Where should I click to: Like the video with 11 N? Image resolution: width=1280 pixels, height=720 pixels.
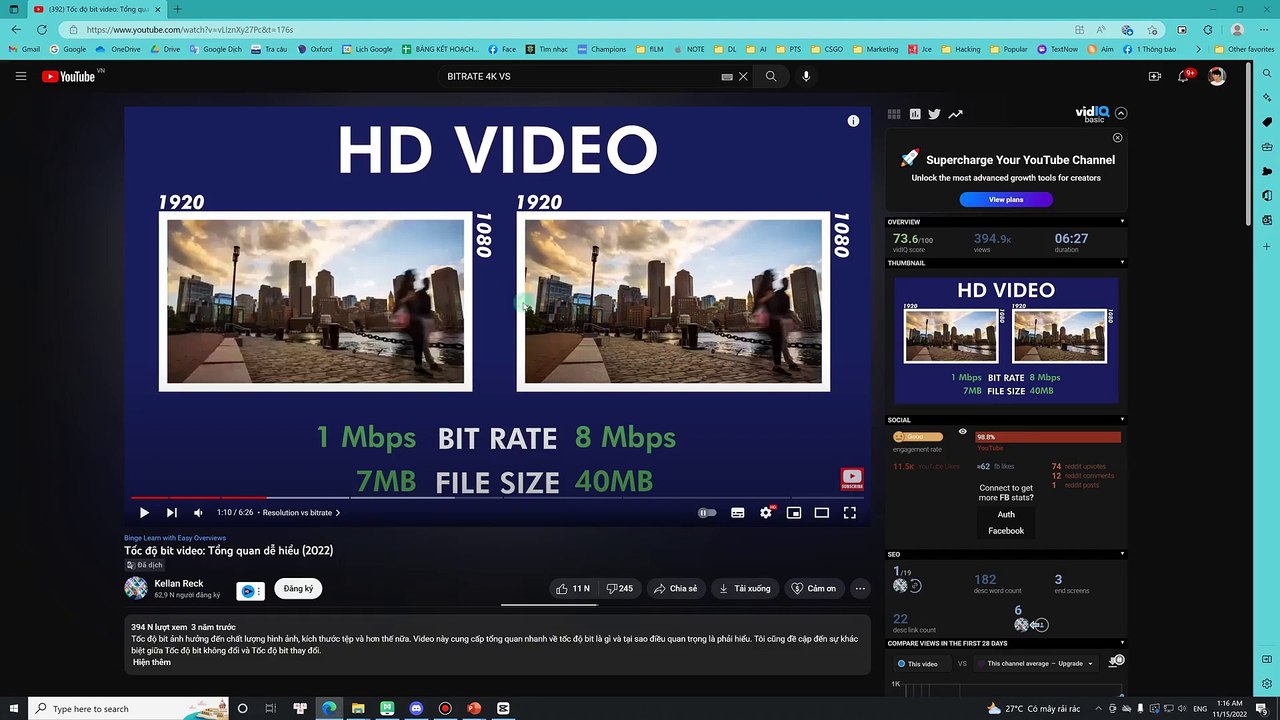coord(573,589)
